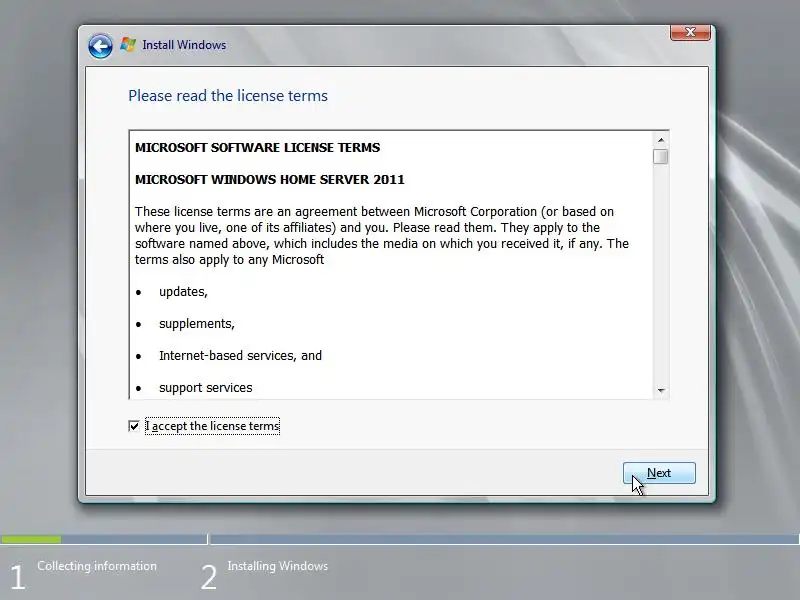Click the Windows flag logo in title bar
Image resolution: width=800 pixels, height=600 pixels.
pyautogui.click(x=128, y=45)
